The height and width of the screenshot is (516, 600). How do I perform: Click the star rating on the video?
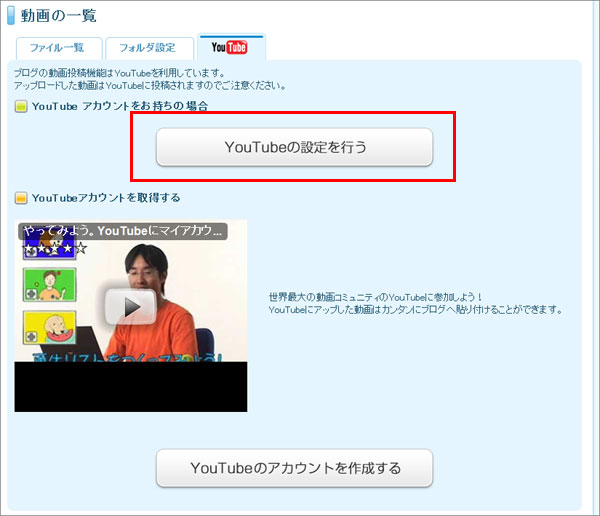click(x=55, y=249)
